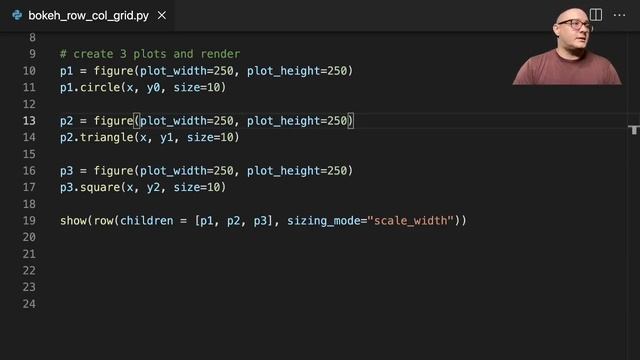This screenshot has height=360, width=640.
Task: Click line number 21 in the gutter
Action: point(29,254)
